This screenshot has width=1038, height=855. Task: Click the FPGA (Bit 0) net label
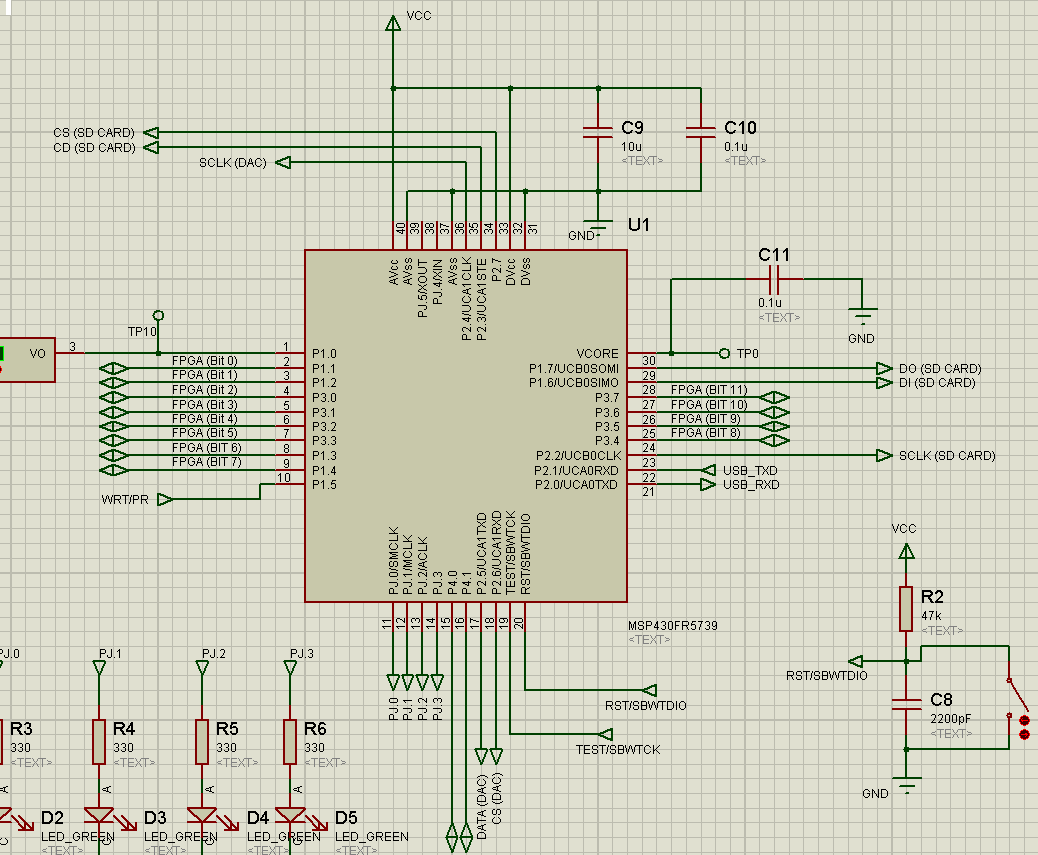pyautogui.click(x=204, y=361)
